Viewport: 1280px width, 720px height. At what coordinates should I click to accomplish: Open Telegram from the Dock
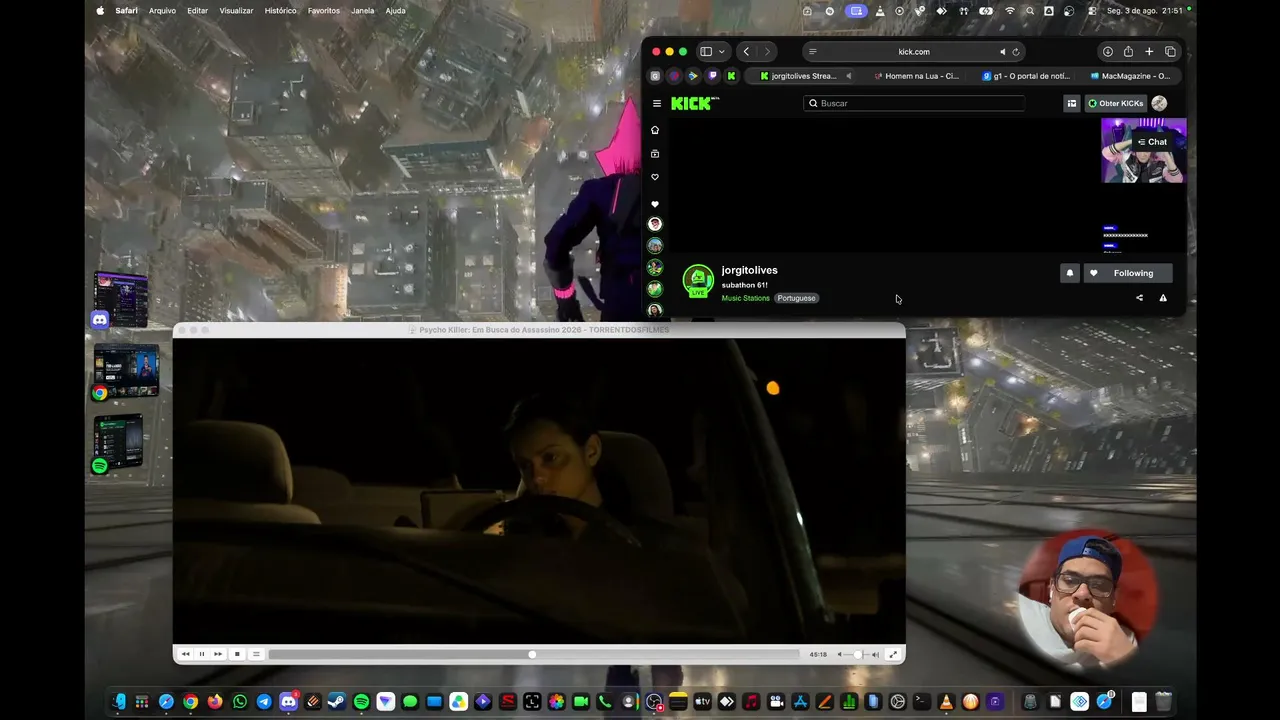click(x=264, y=702)
